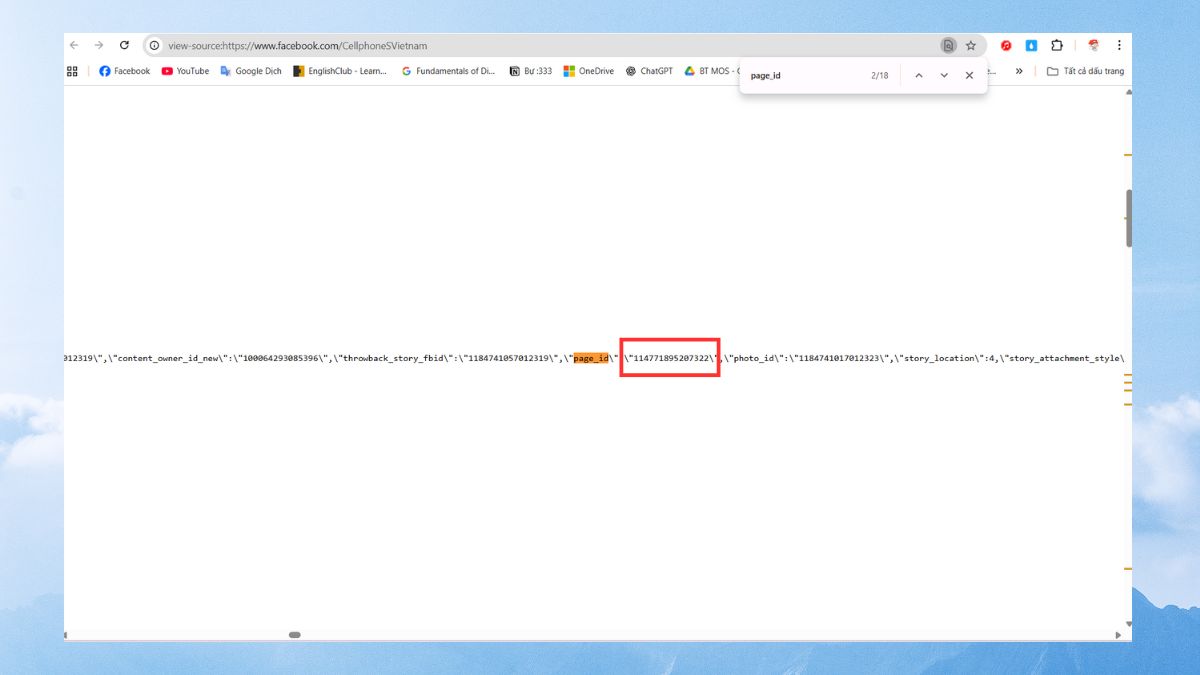Open the Extensions puzzle icon
The image size is (1200, 675).
tap(1057, 45)
